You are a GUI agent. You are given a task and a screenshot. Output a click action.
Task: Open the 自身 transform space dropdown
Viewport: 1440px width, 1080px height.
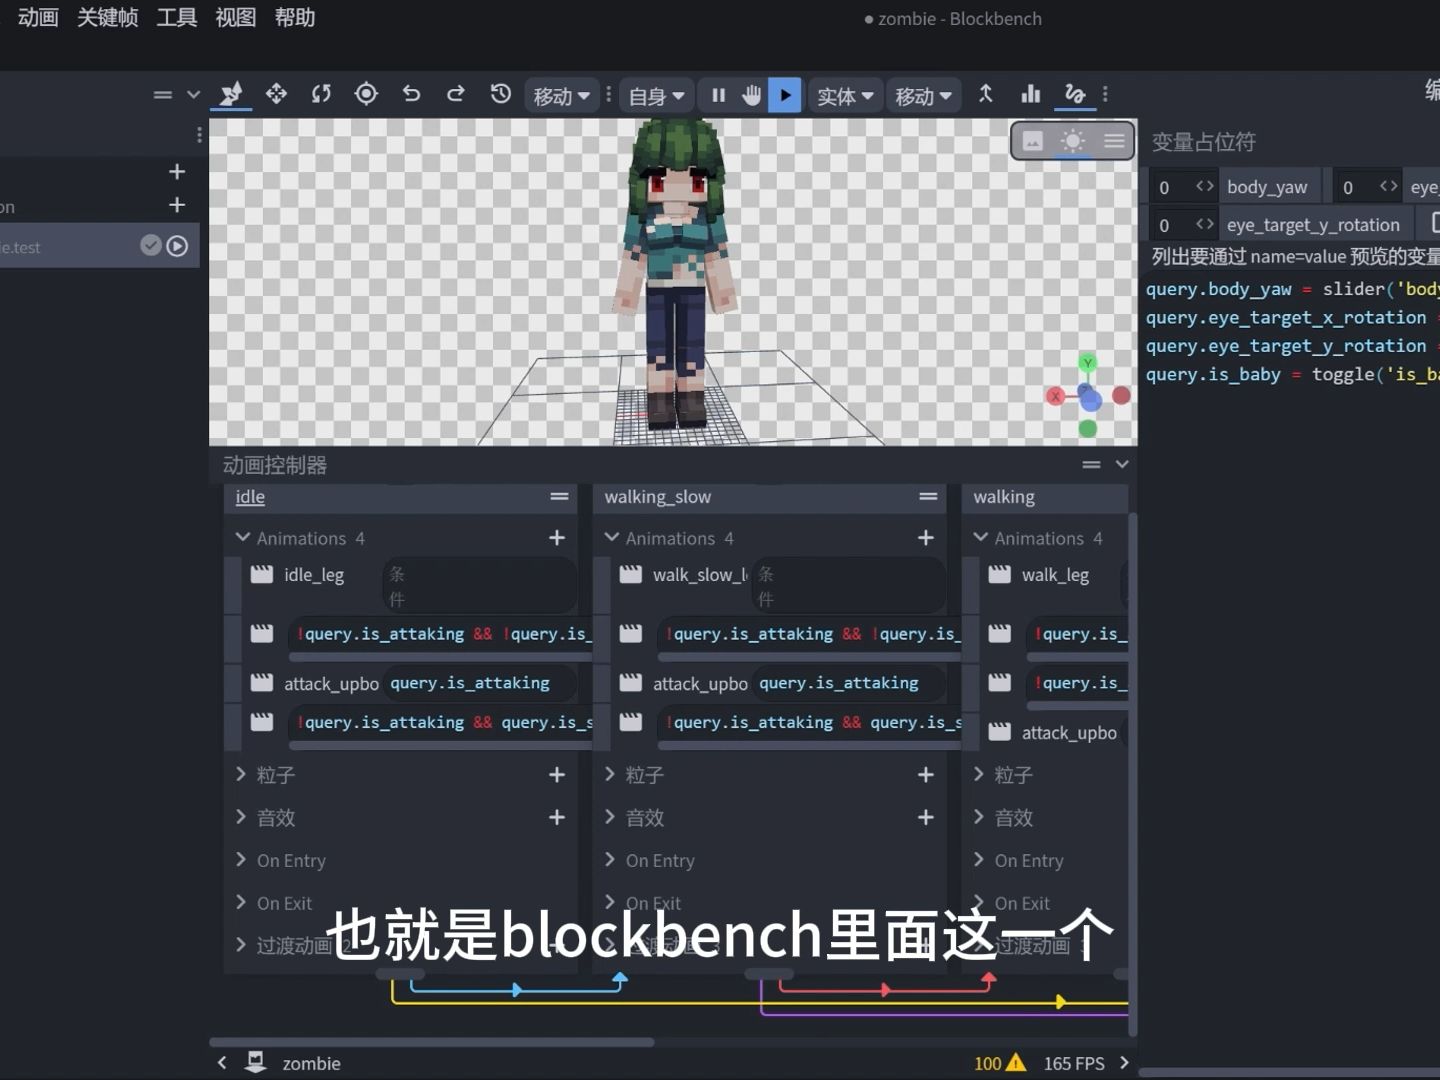pyautogui.click(x=656, y=95)
